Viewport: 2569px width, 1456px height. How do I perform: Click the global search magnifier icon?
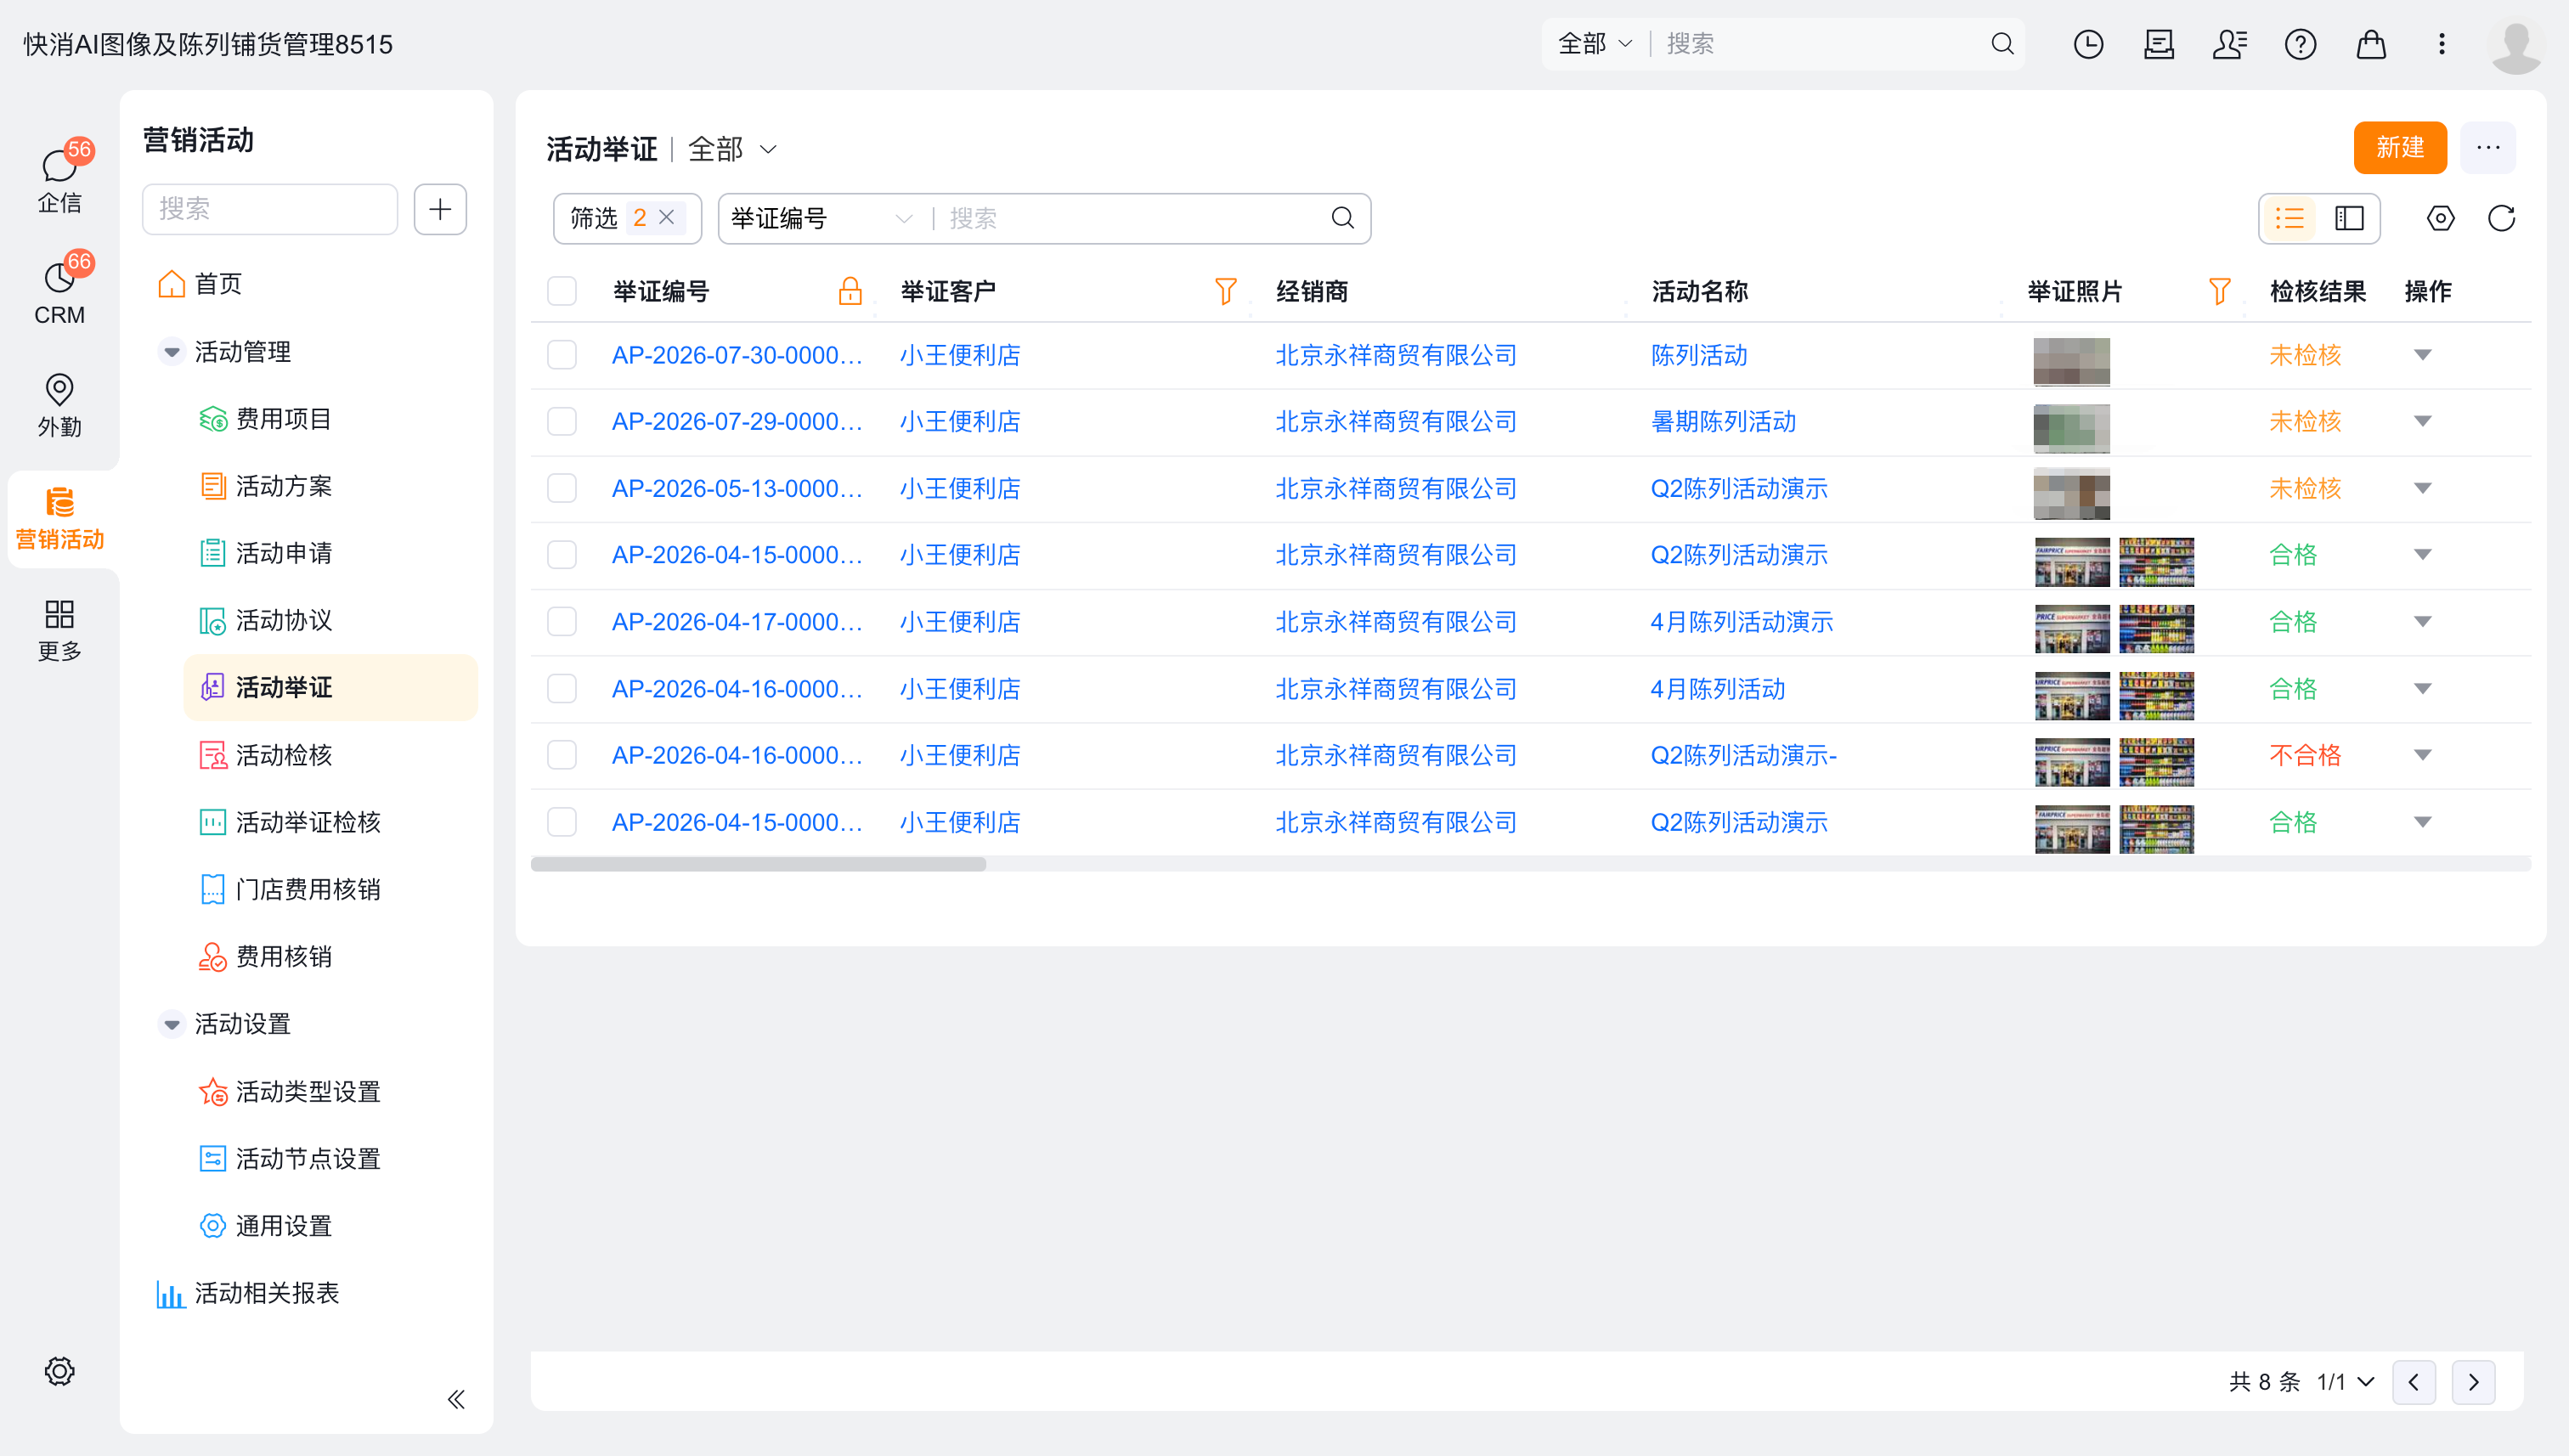(2002, 44)
